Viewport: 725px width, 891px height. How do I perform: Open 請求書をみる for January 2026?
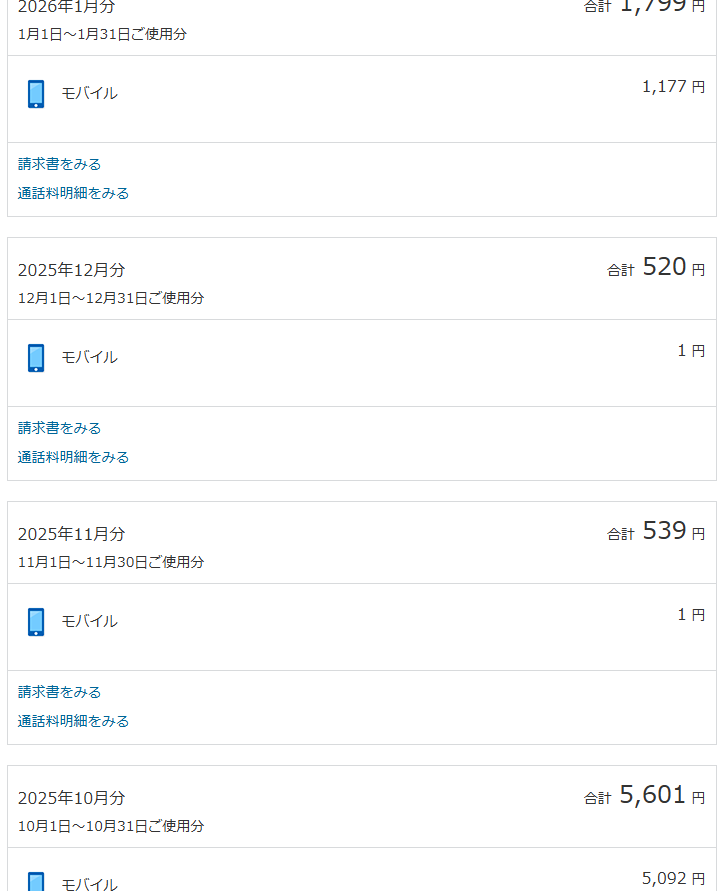60,164
